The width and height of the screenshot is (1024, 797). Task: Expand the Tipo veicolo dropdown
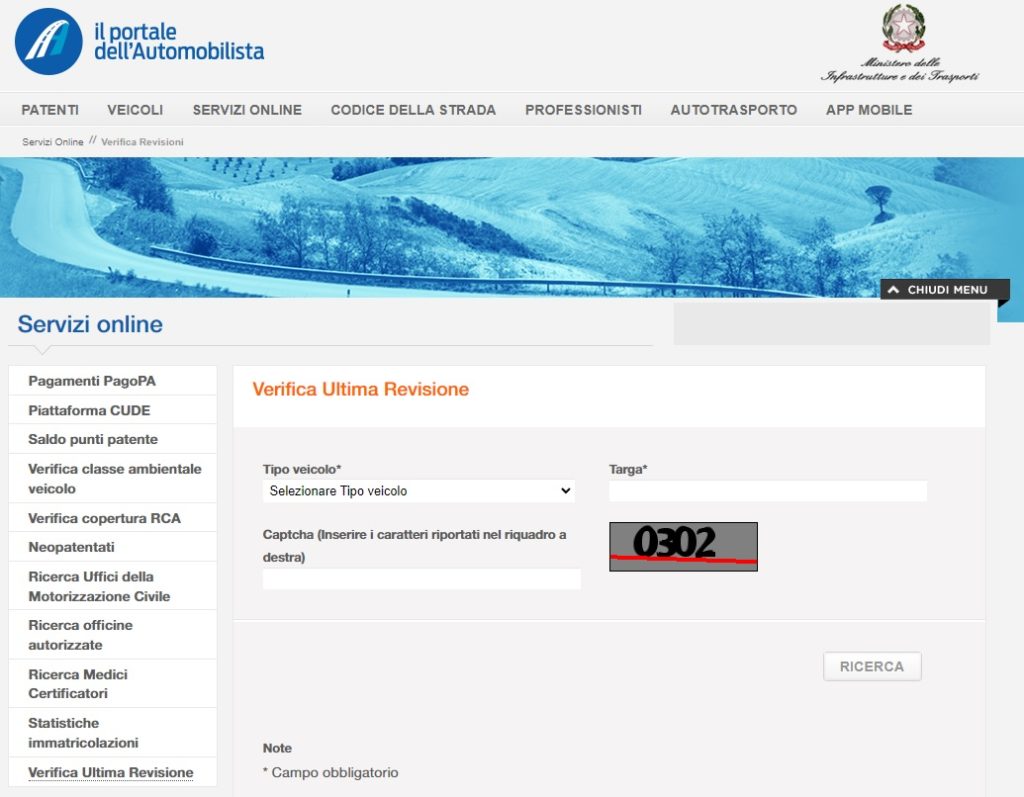(419, 491)
